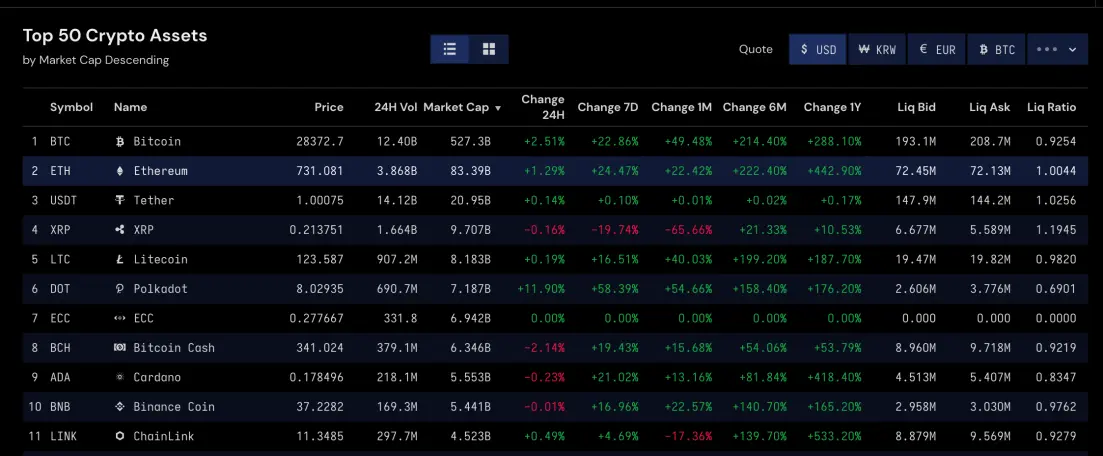Image resolution: width=1103 pixels, height=456 pixels.
Task: Sort by the Change 7D column
Action: (608, 107)
